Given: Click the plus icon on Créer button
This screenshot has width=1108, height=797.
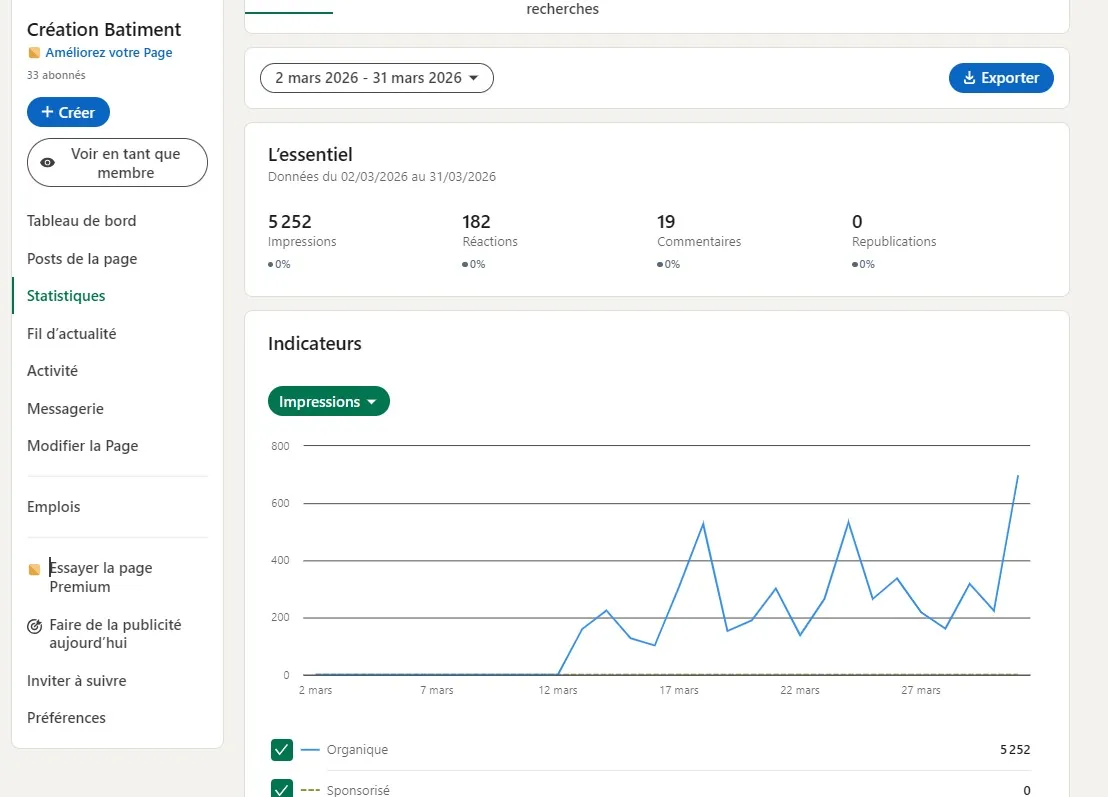Looking at the screenshot, I should [47, 112].
